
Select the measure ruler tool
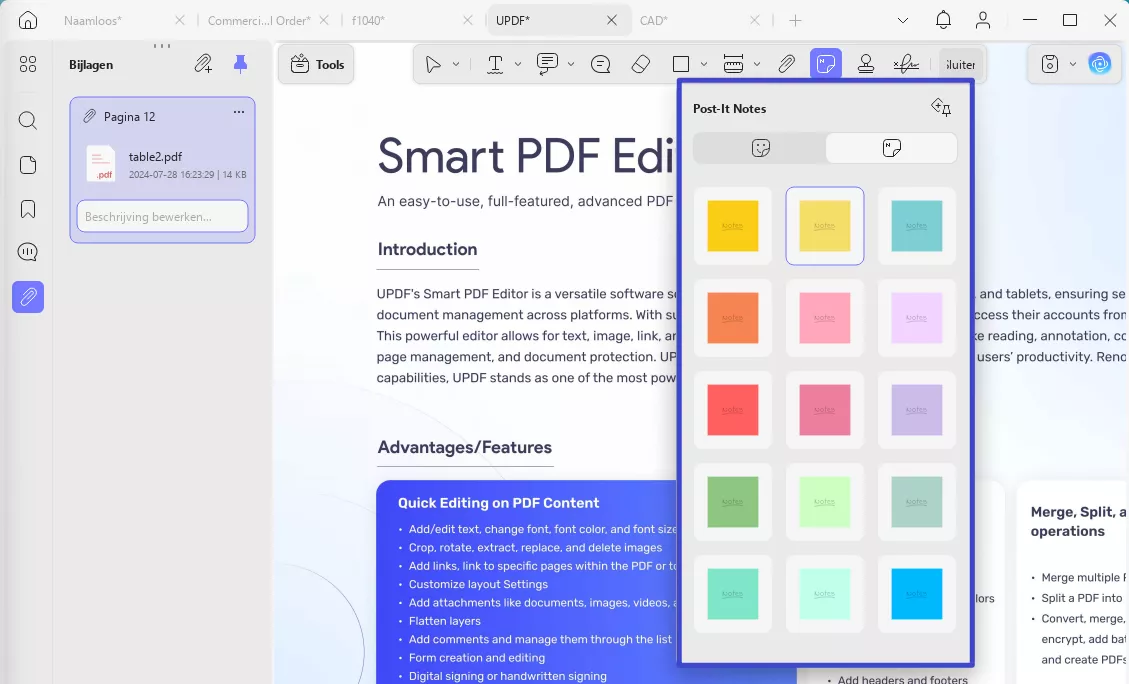click(x=733, y=65)
